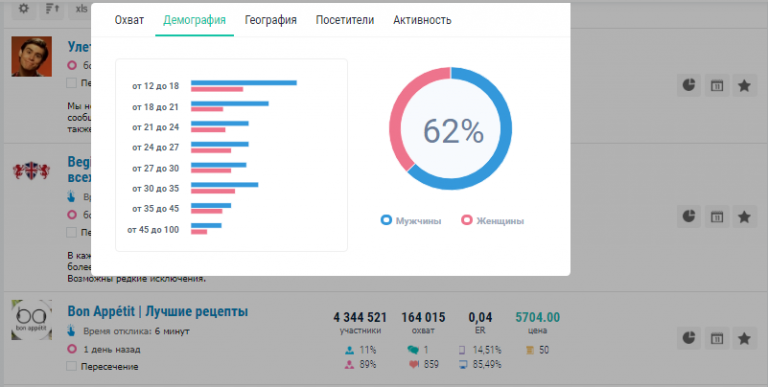Click the likes heart icon showing 859
This screenshot has width=768, height=387.
[x=414, y=364]
